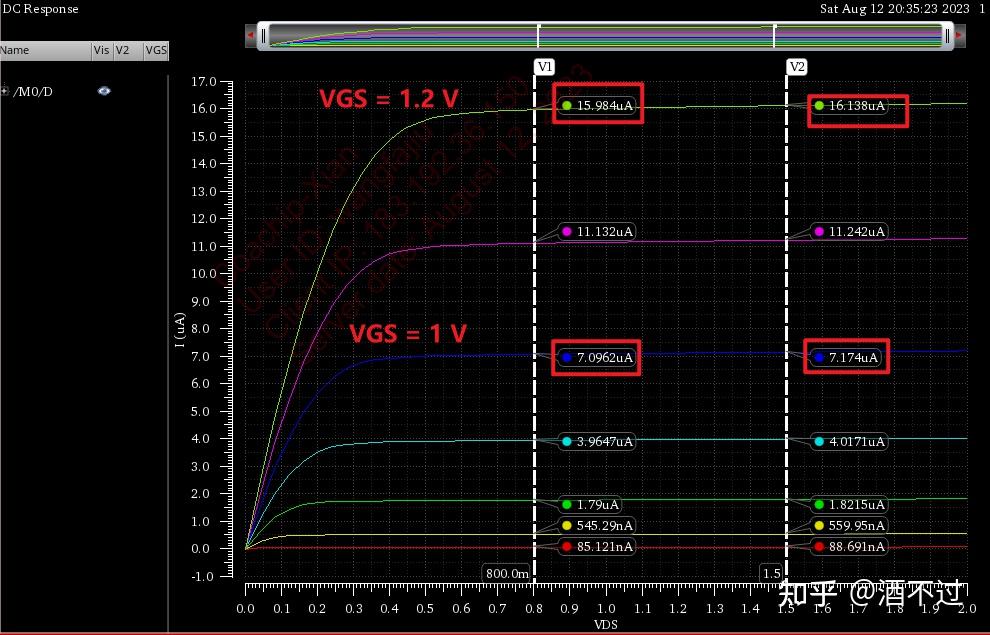
Task: Click the right scroll arrow on the overview strip
Action: [960, 35]
